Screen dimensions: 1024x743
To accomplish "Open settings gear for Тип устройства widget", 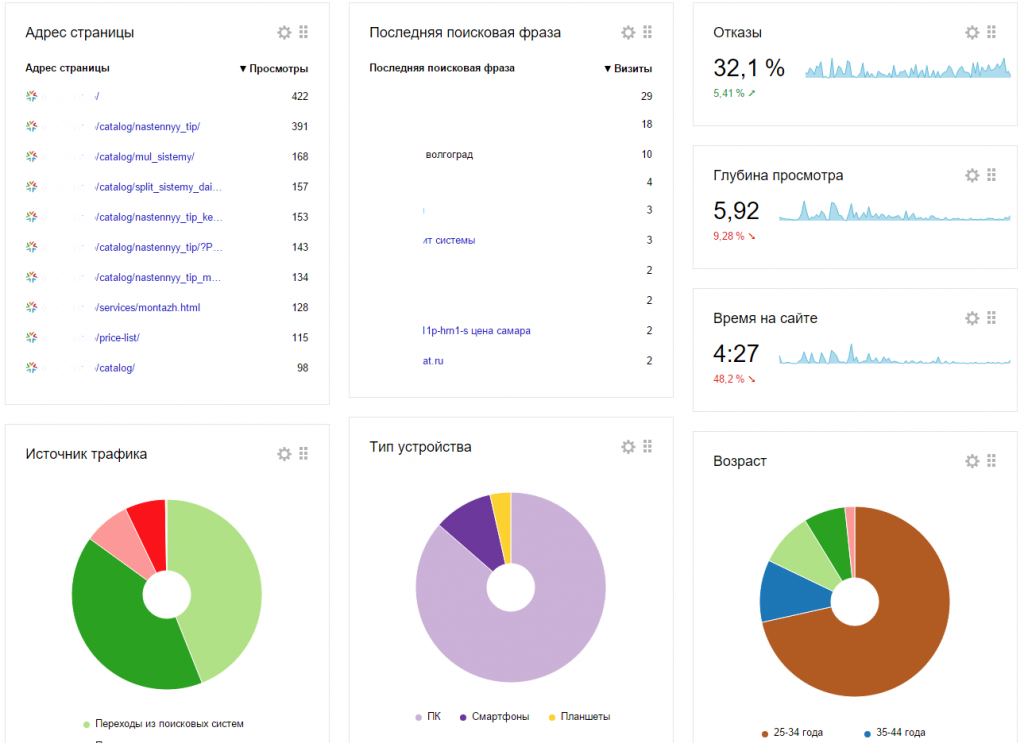I will tap(628, 447).
